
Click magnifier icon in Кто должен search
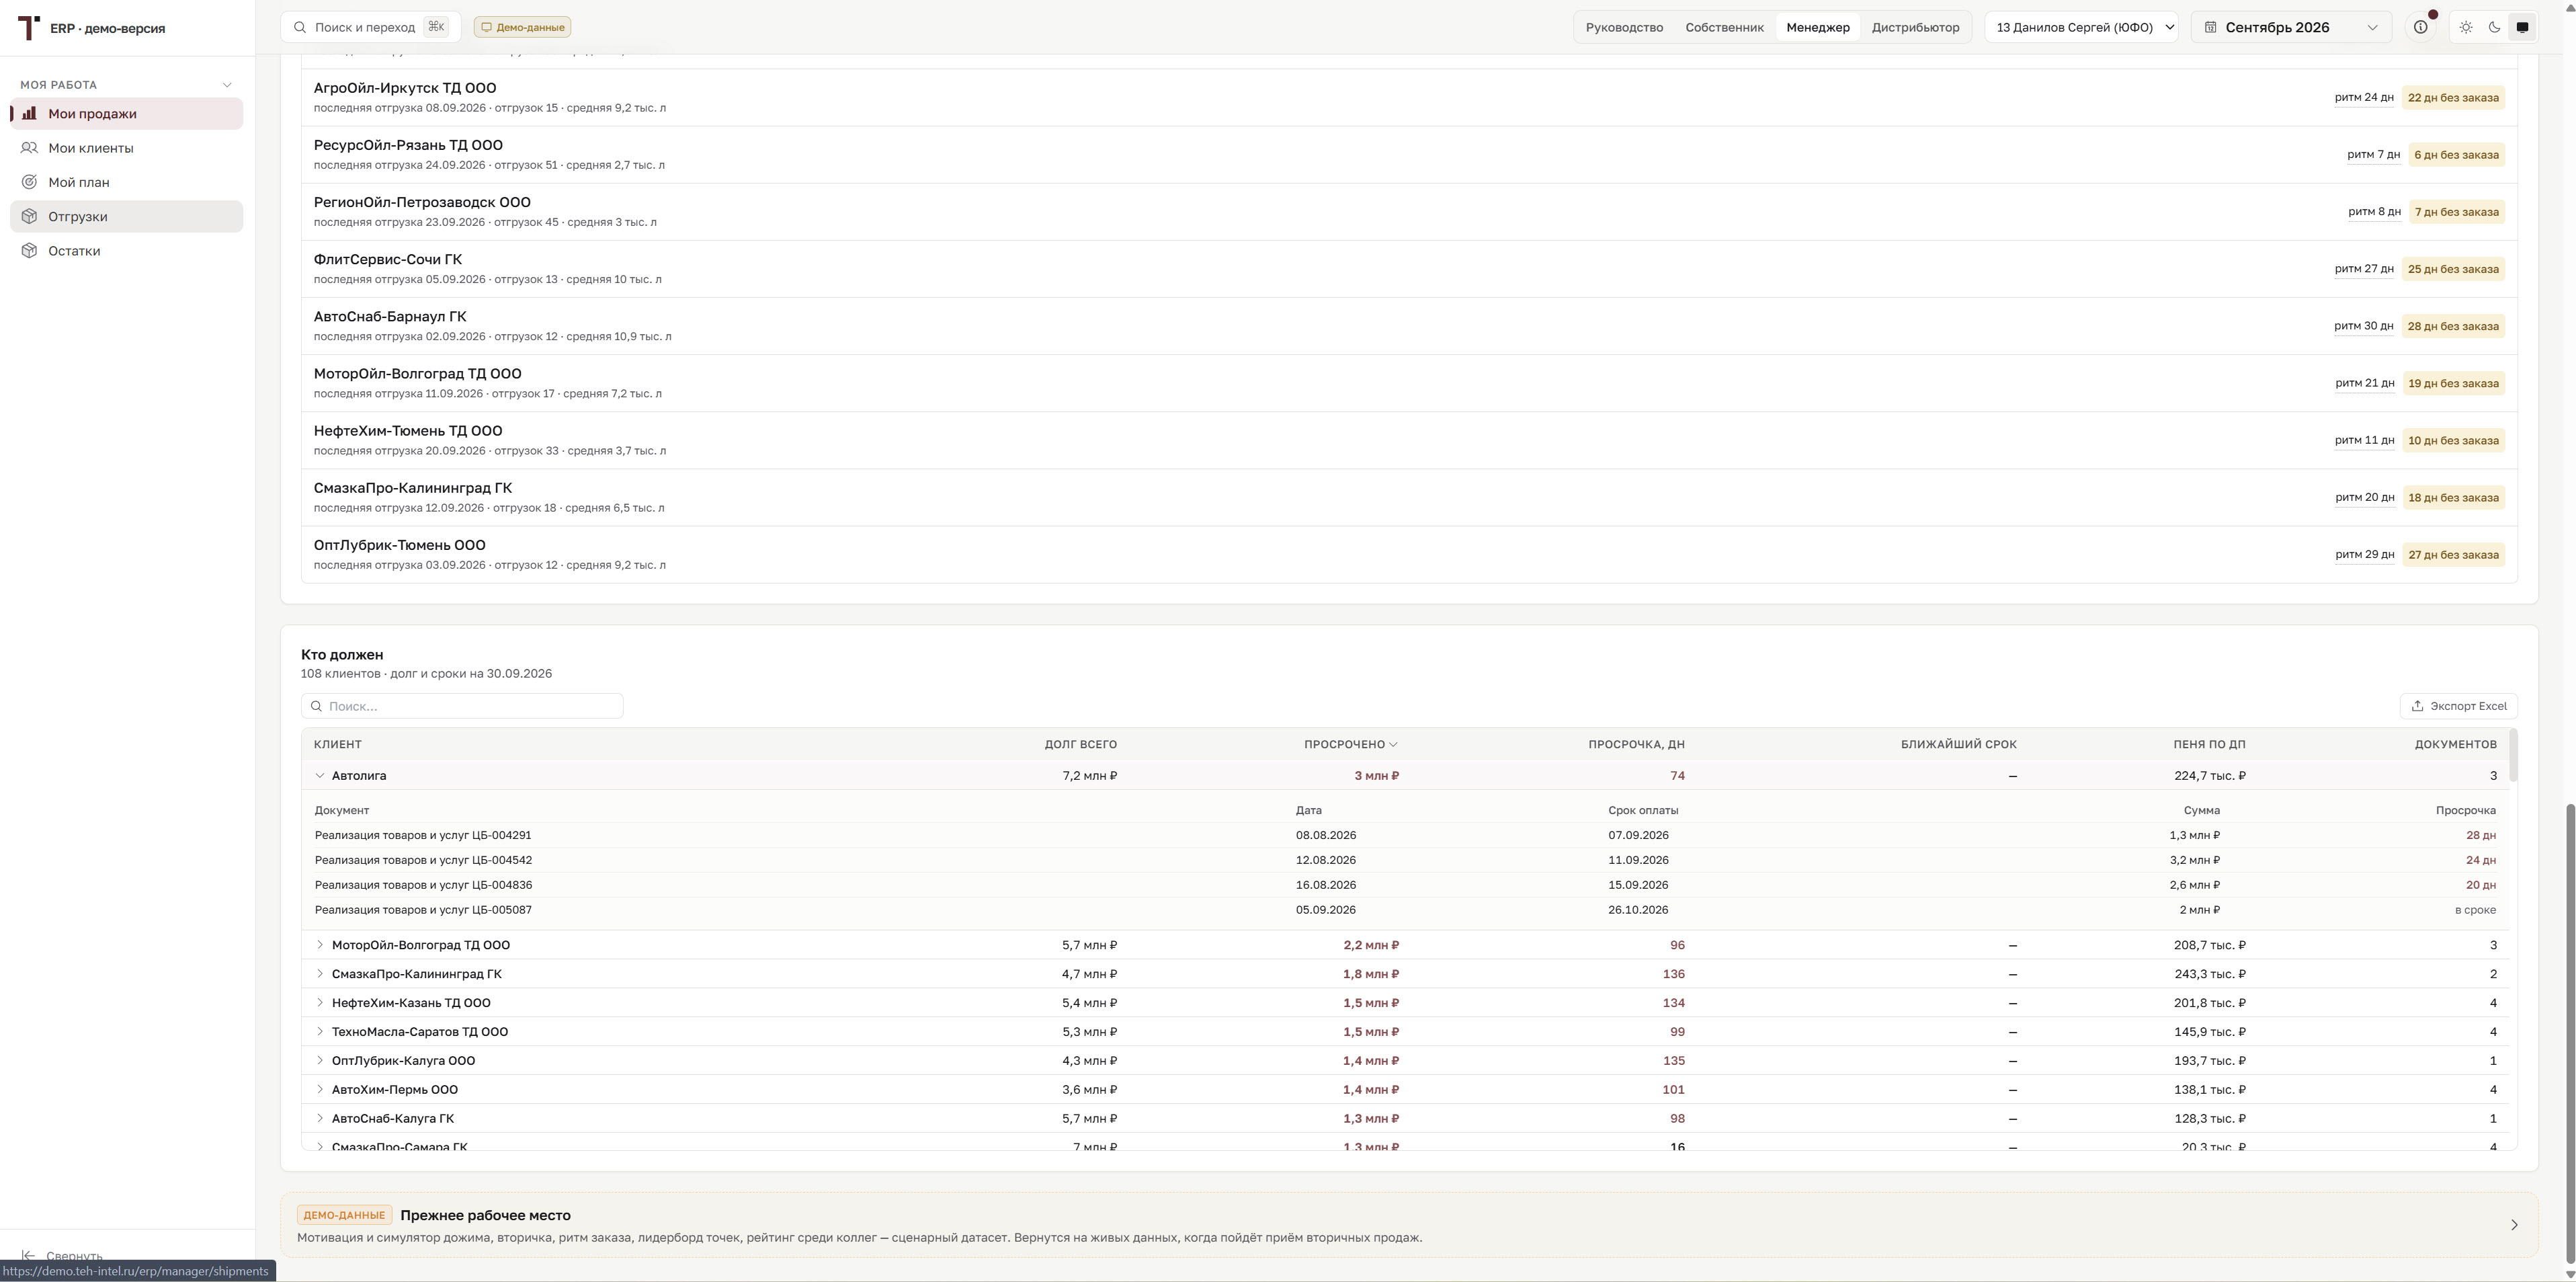pos(317,706)
